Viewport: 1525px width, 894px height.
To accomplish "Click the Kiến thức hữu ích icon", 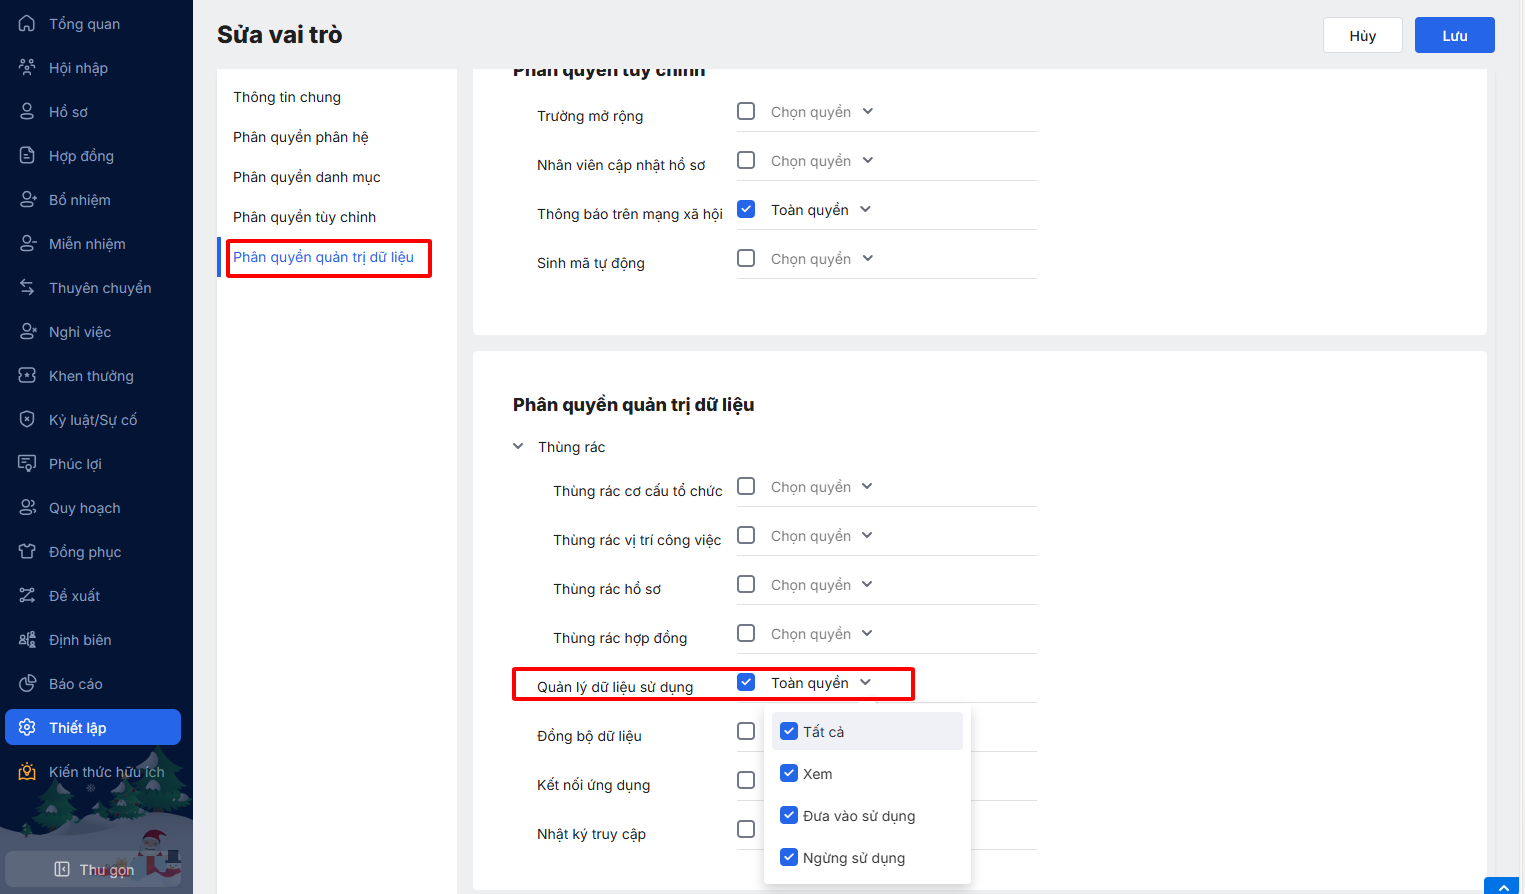I will point(27,771).
